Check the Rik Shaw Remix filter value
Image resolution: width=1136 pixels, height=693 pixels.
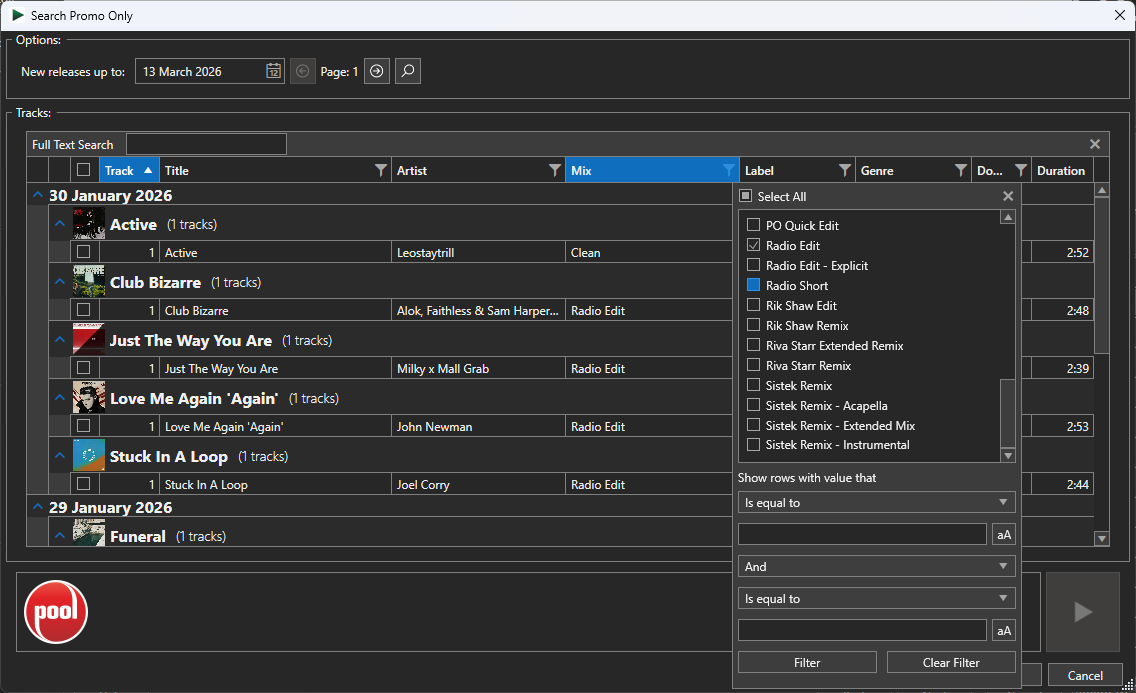(x=752, y=325)
